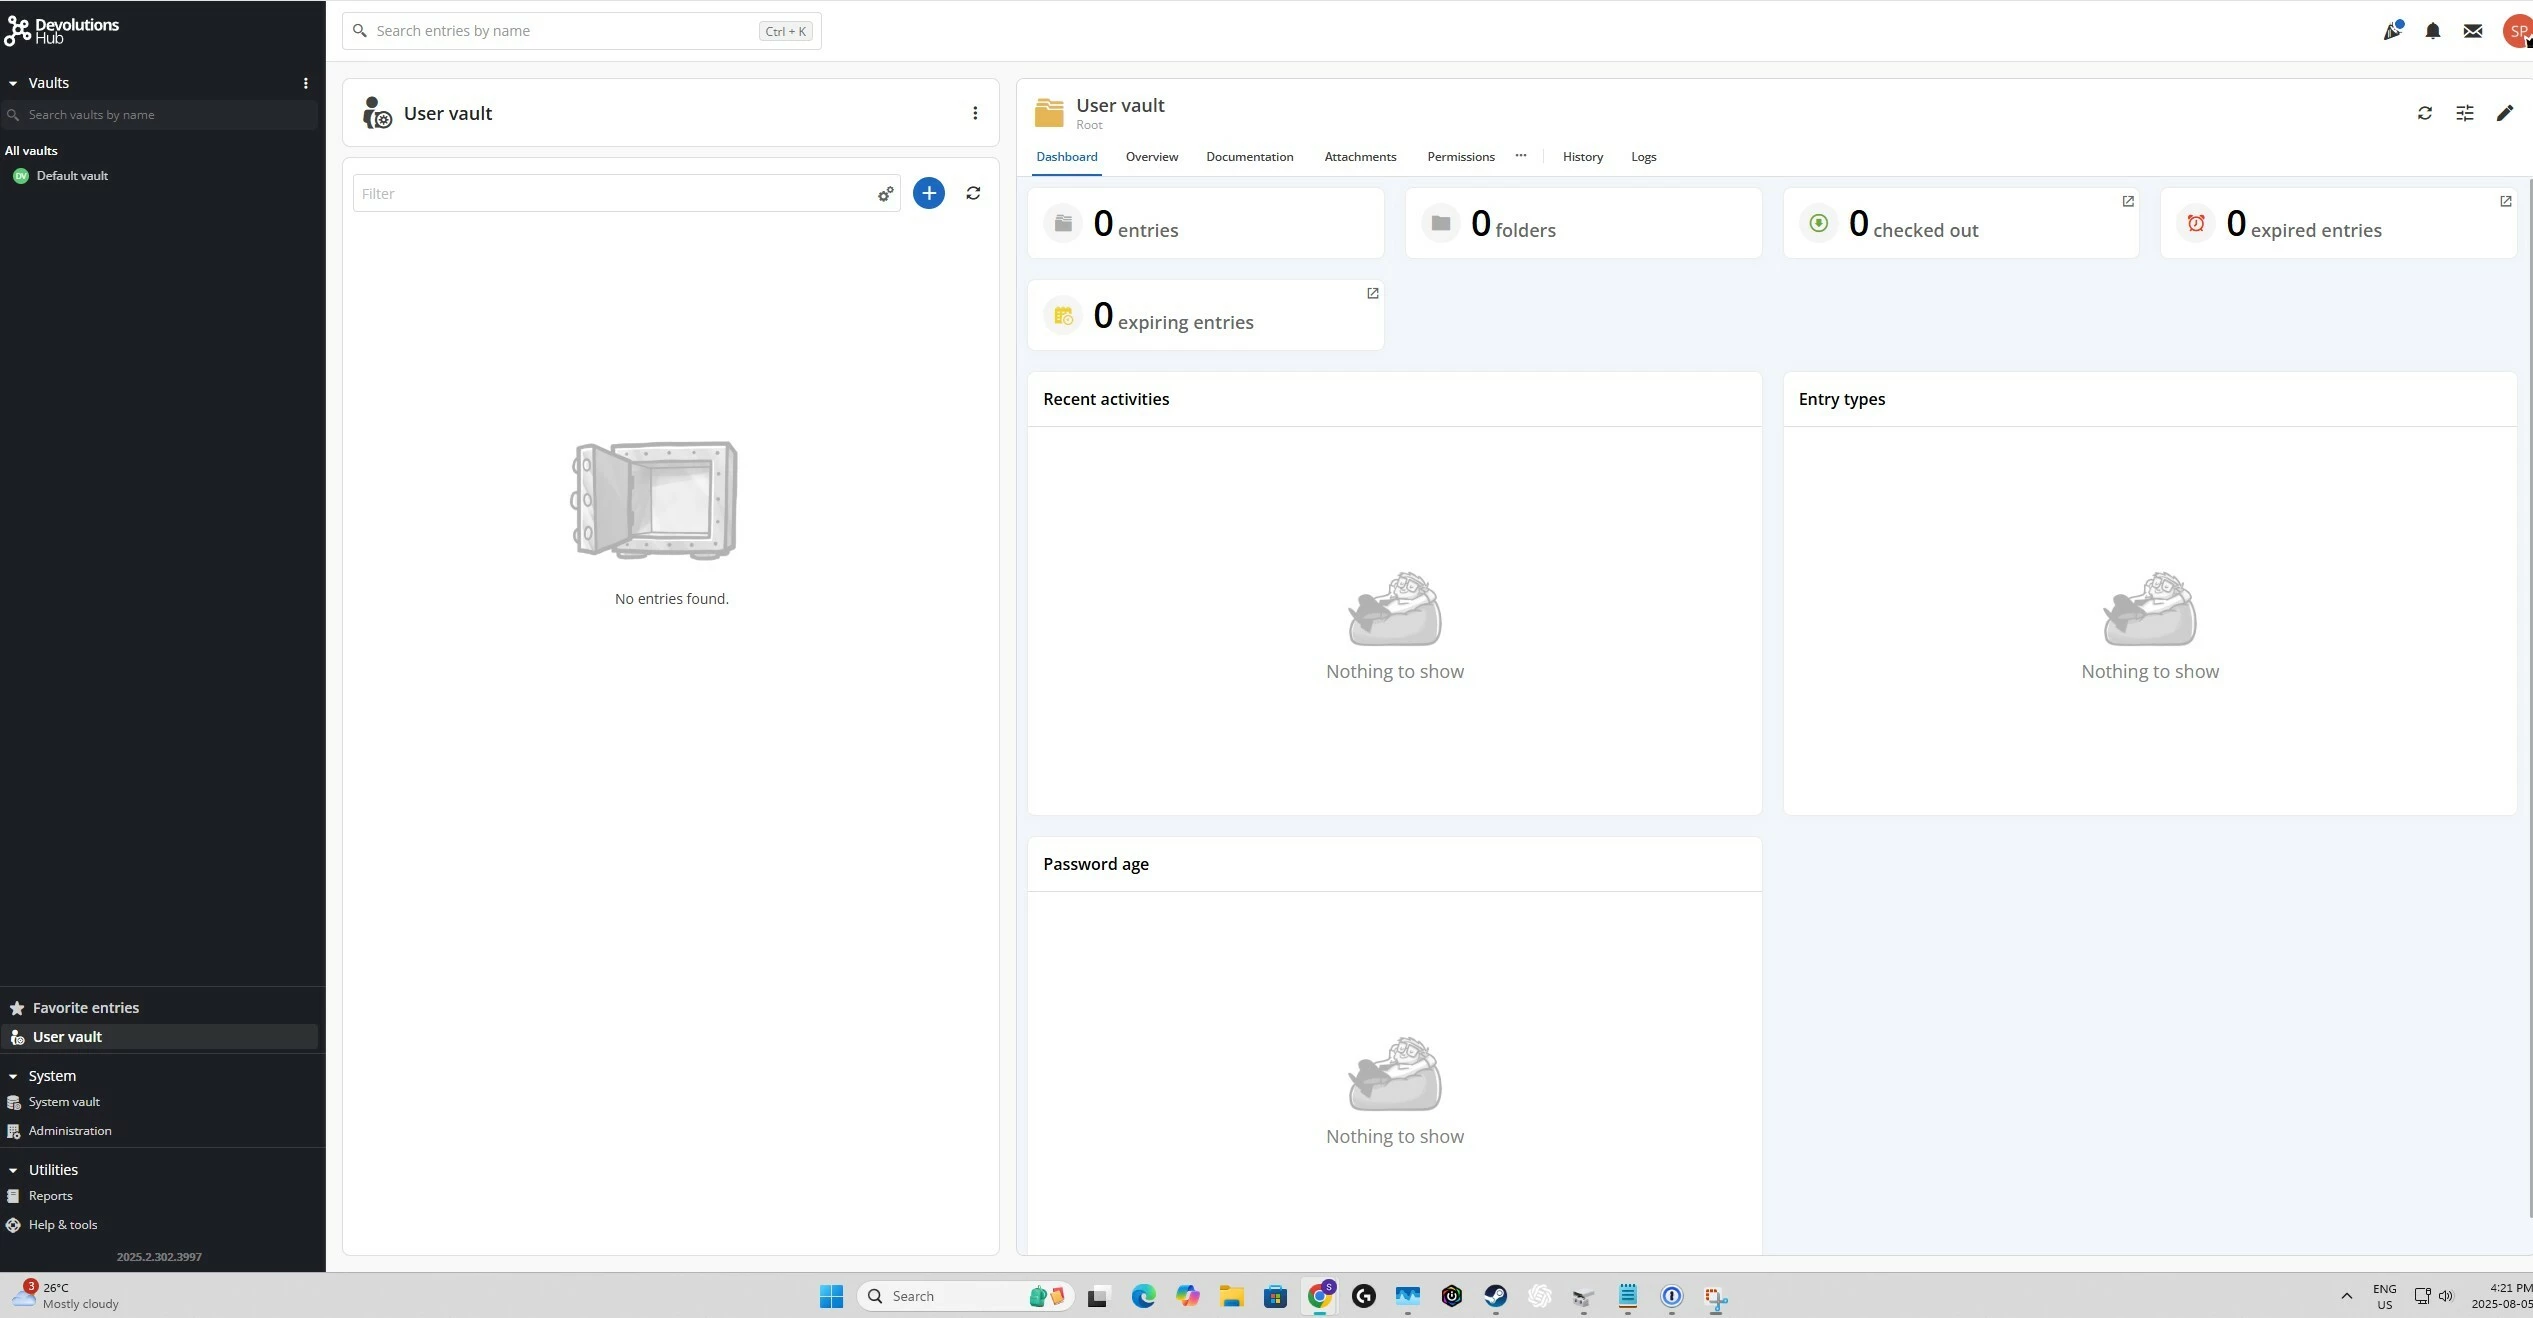This screenshot has width=2533, height=1318.
Task: Refresh the entries list
Action: point(973,193)
